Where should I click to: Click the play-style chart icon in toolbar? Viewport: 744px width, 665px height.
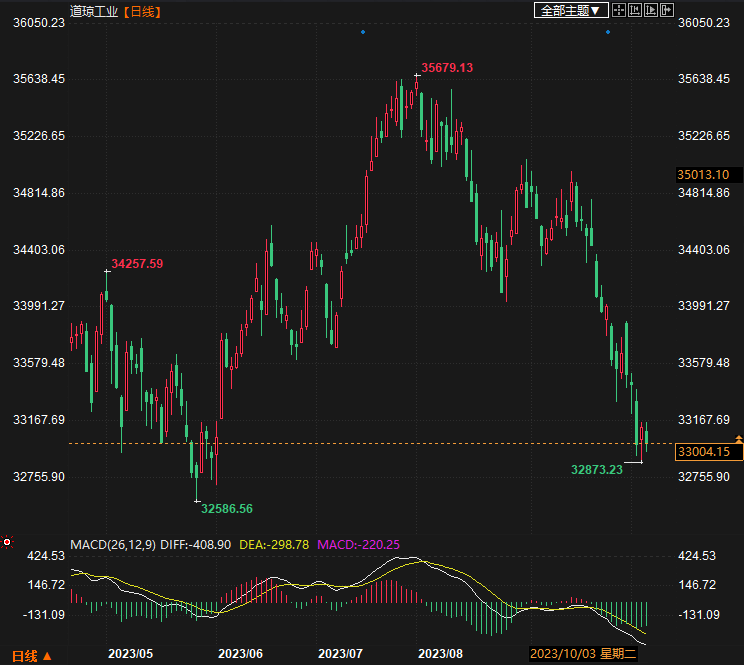(x=652, y=10)
